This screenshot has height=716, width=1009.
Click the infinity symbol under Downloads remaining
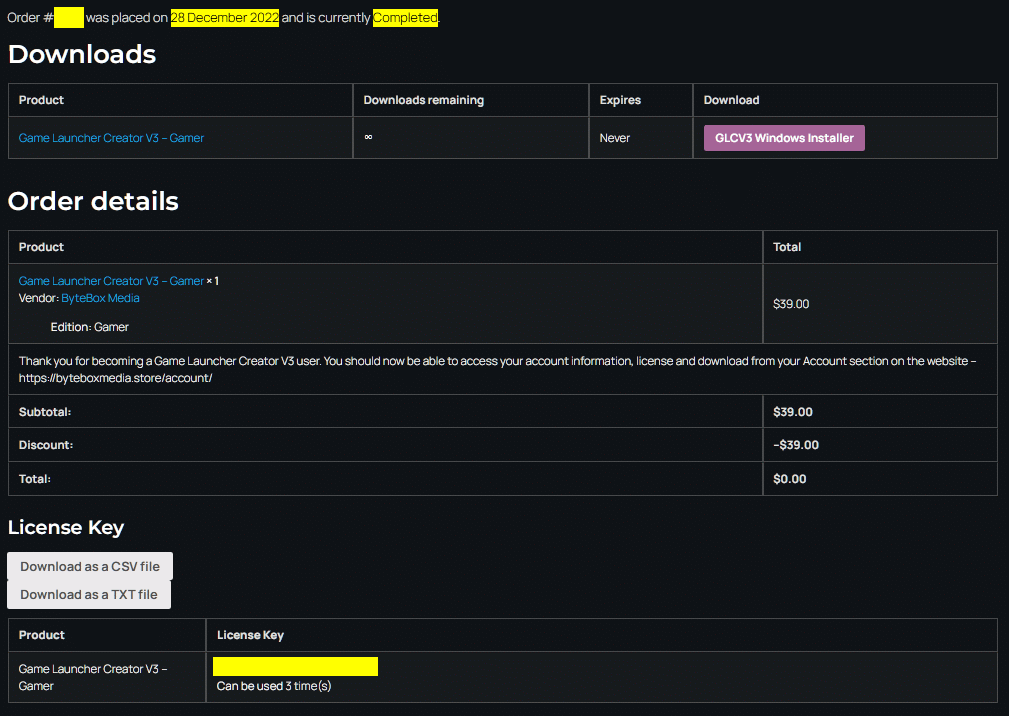(x=368, y=136)
